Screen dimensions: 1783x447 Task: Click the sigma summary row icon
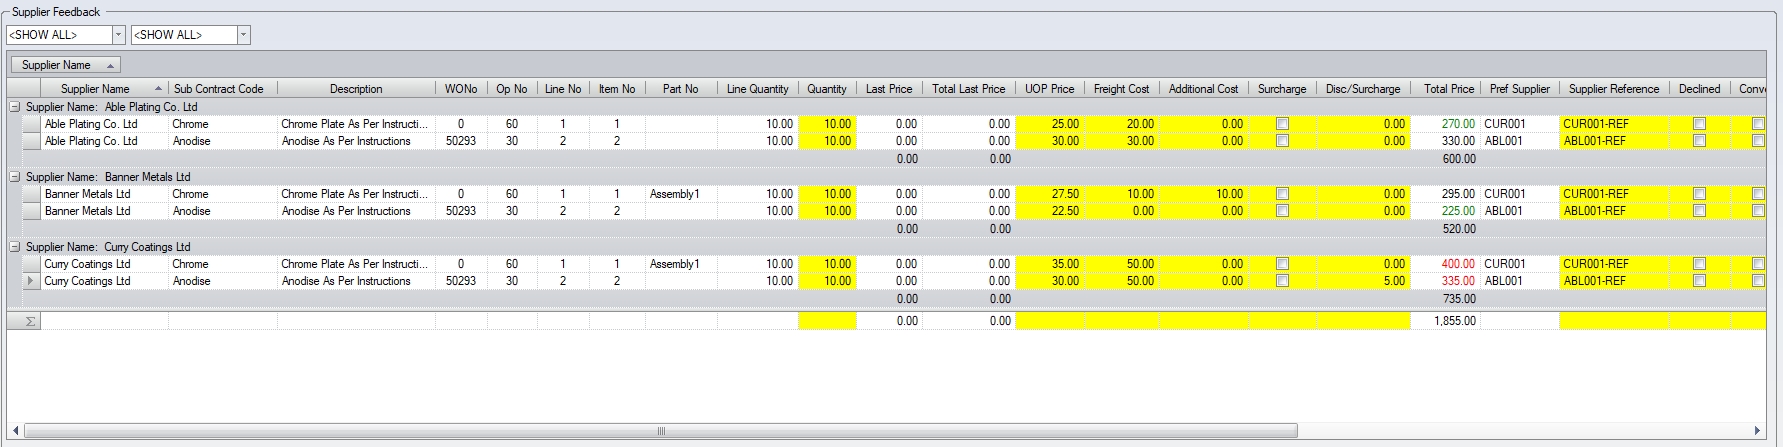pos(30,321)
